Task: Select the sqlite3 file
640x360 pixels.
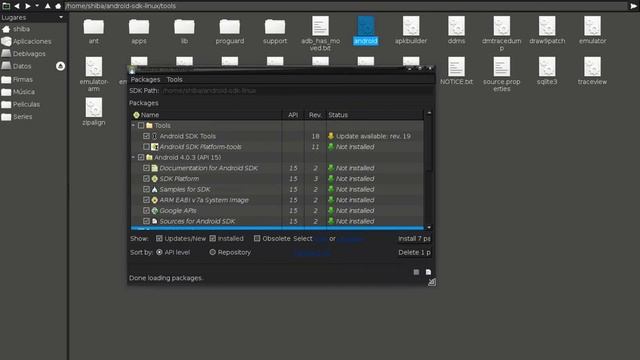Action: (547, 71)
